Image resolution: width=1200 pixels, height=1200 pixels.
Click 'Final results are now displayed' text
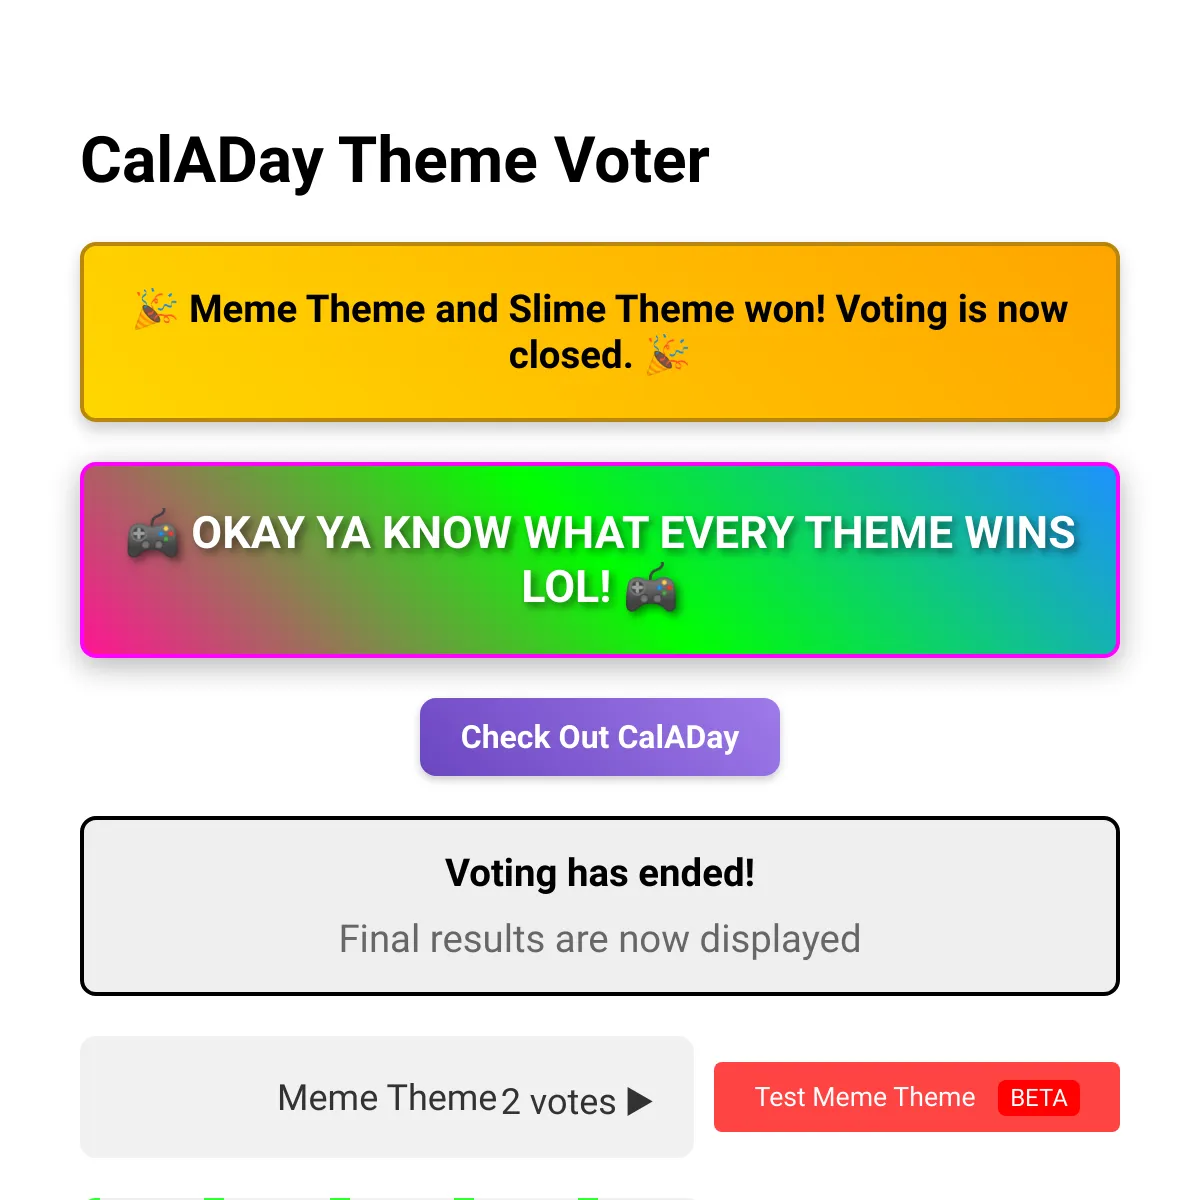coord(600,939)
